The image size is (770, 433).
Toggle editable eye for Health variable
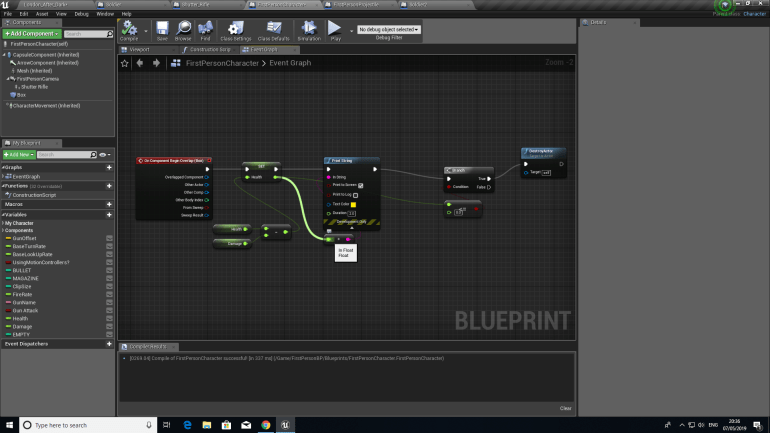click(x=110, y=319)
